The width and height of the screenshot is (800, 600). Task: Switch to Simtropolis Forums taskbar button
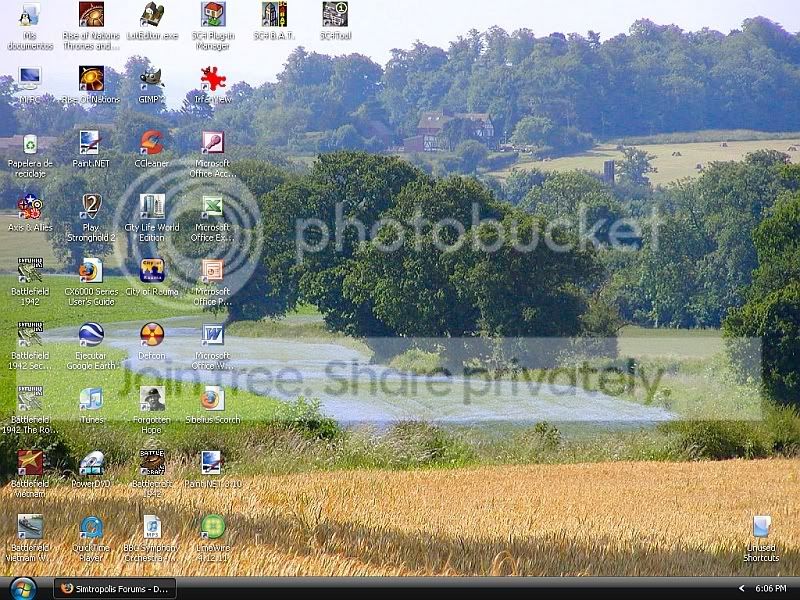pyautogui.click(x=115, y=589)
